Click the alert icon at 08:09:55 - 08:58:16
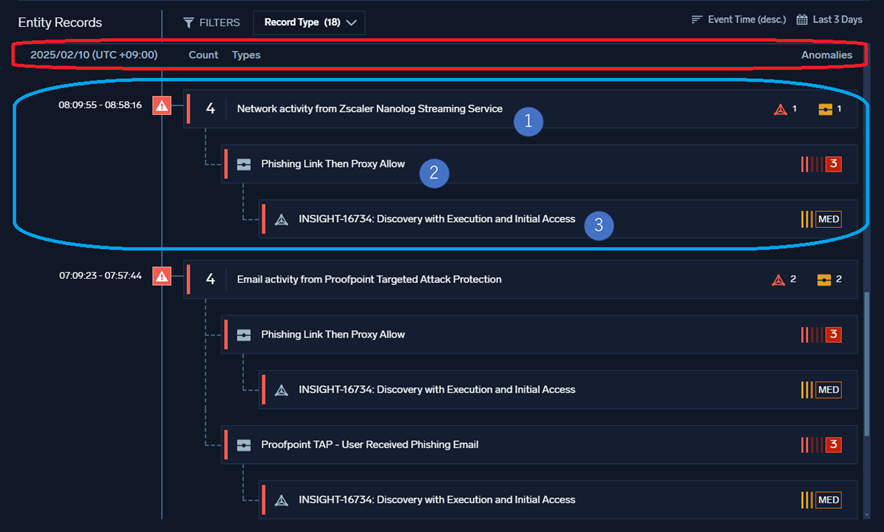The width and height of the screenshot is (884, 532). (x=162, y=105)
